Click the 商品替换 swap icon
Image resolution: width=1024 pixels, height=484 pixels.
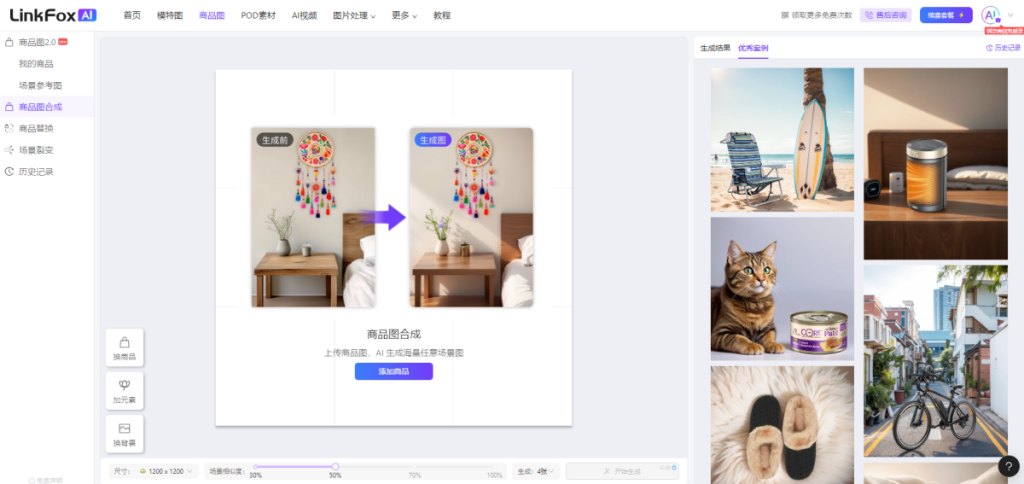coord(9,129)
